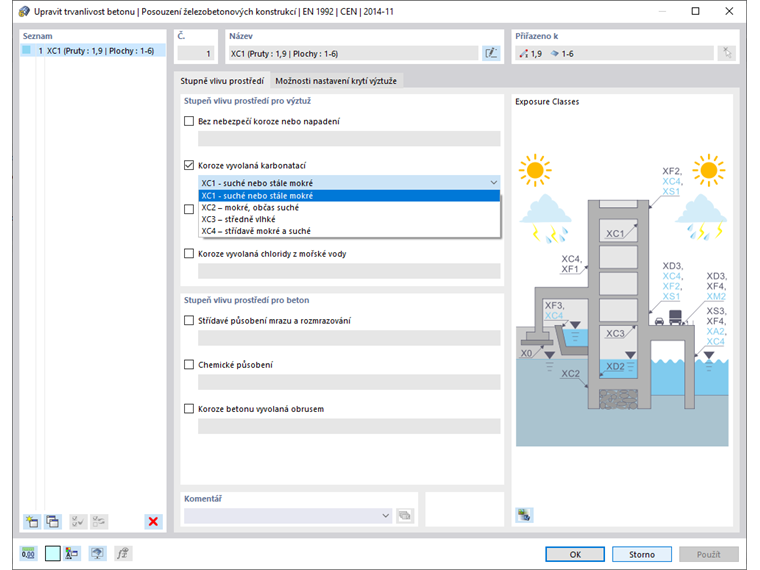
Task: Open the formula fx icon at the bottom
Action: click(x=123, y=554)
